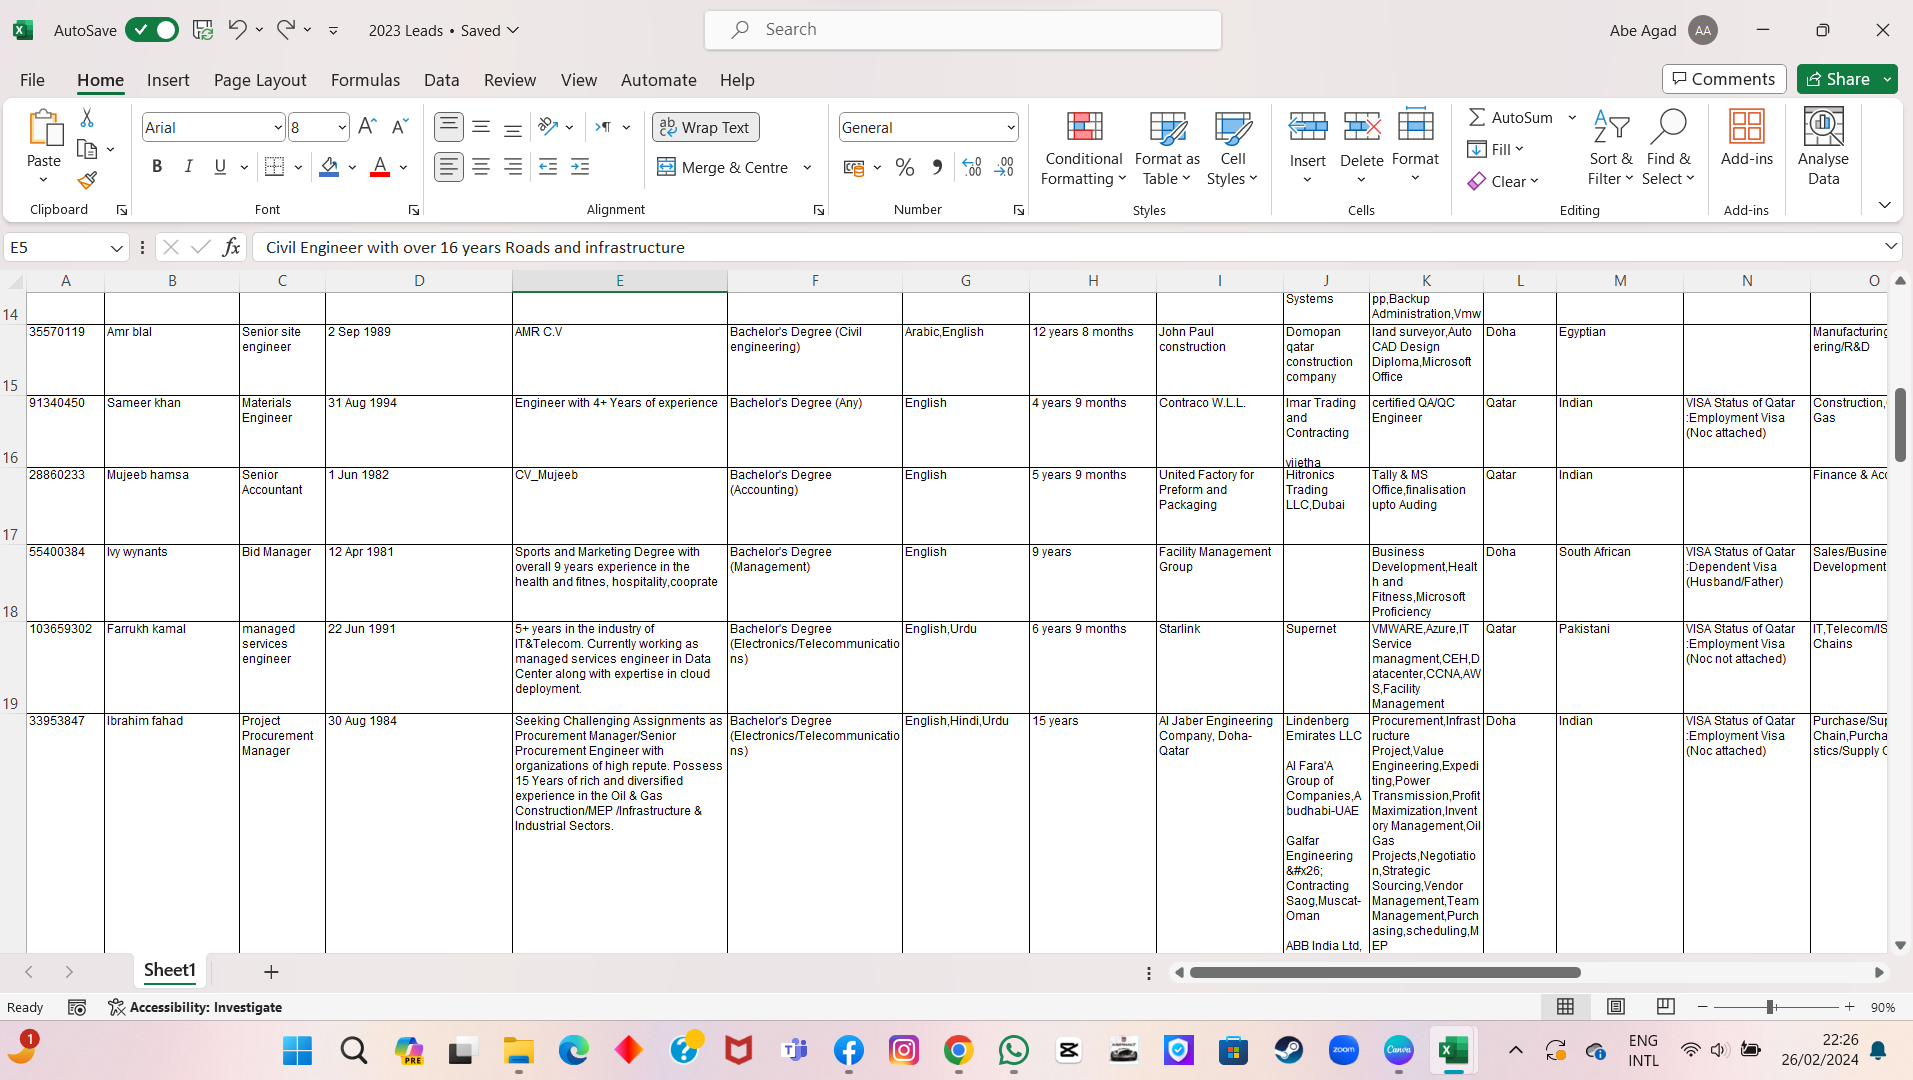Launch Analyse Data
Viewport: 1913px width, 1080px height.
(1823, 148)
